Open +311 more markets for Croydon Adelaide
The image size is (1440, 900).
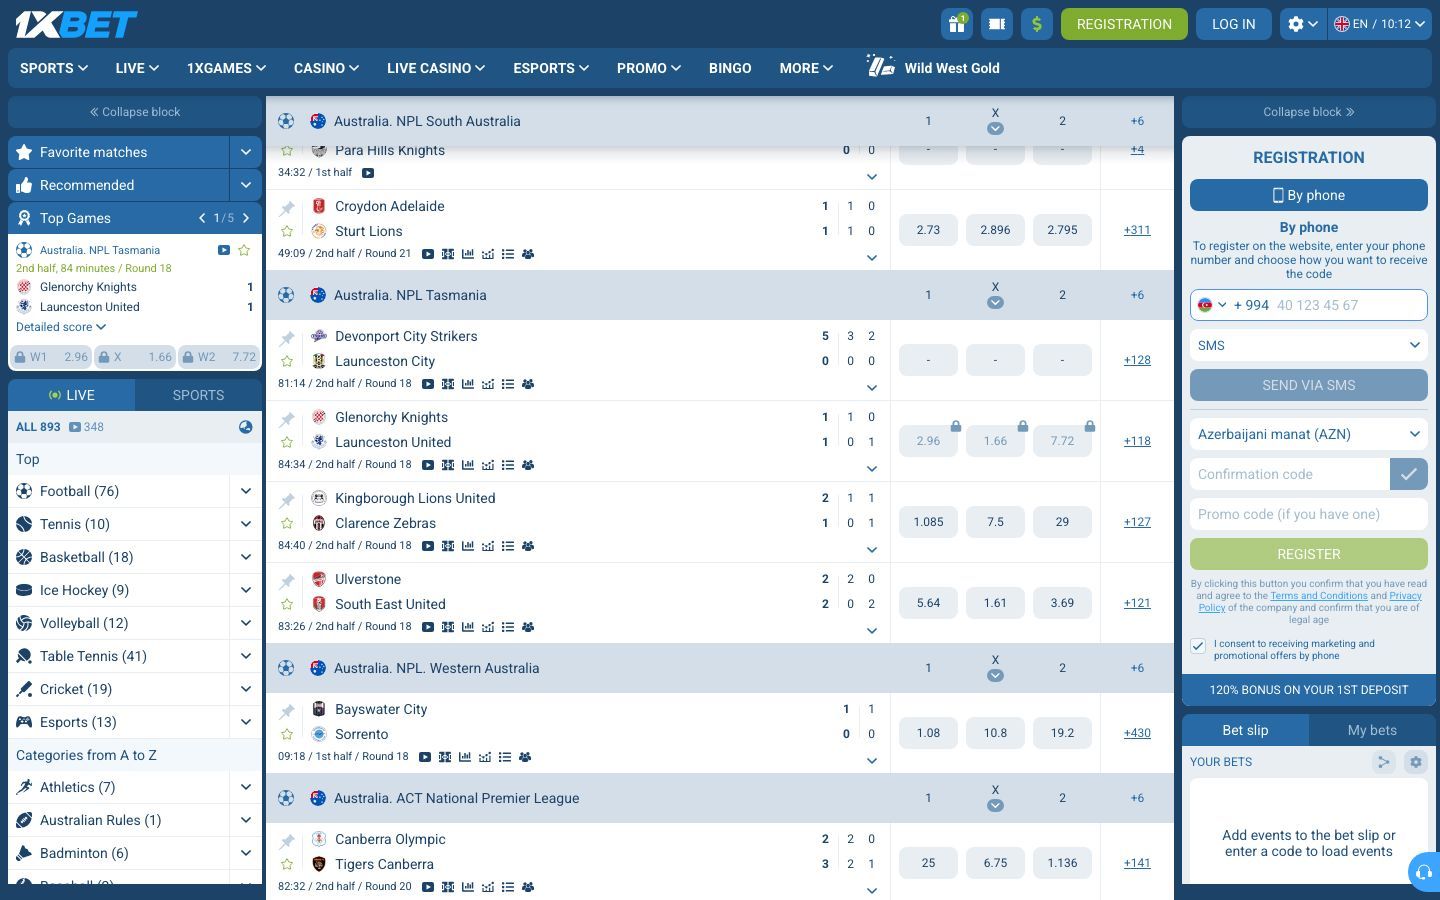(1137, 230)
